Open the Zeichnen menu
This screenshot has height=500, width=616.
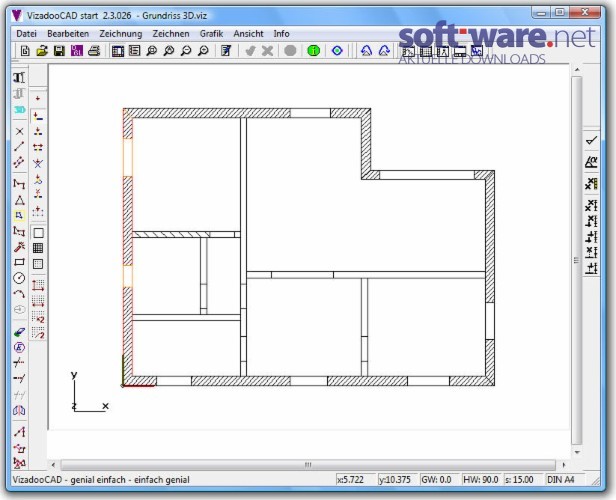pyautogui.click(x=171, y=34)
